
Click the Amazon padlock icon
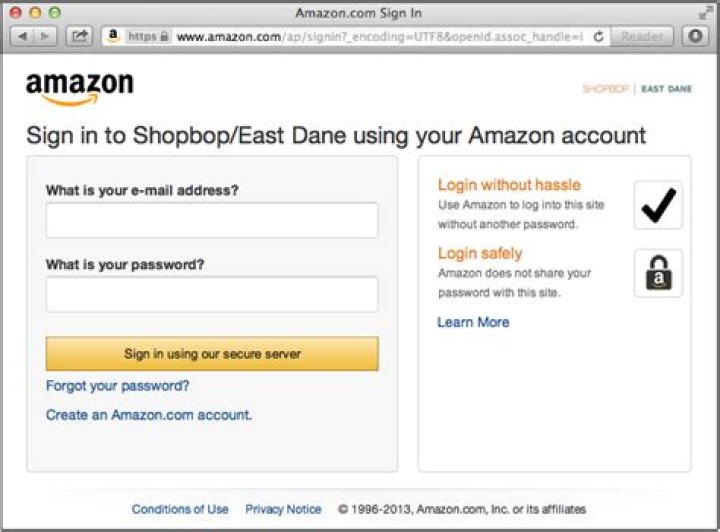(x=658, y=273)
